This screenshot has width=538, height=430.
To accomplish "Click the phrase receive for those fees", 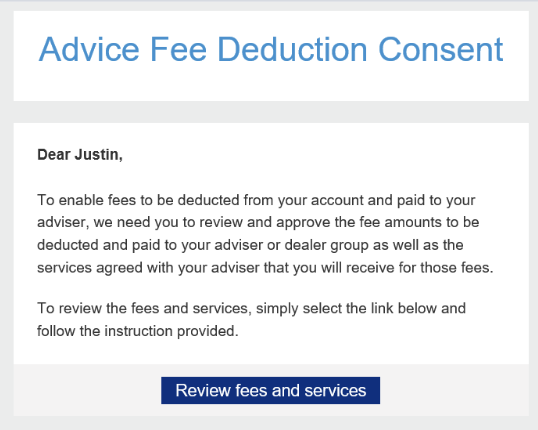I will click(x=419, y=268).
